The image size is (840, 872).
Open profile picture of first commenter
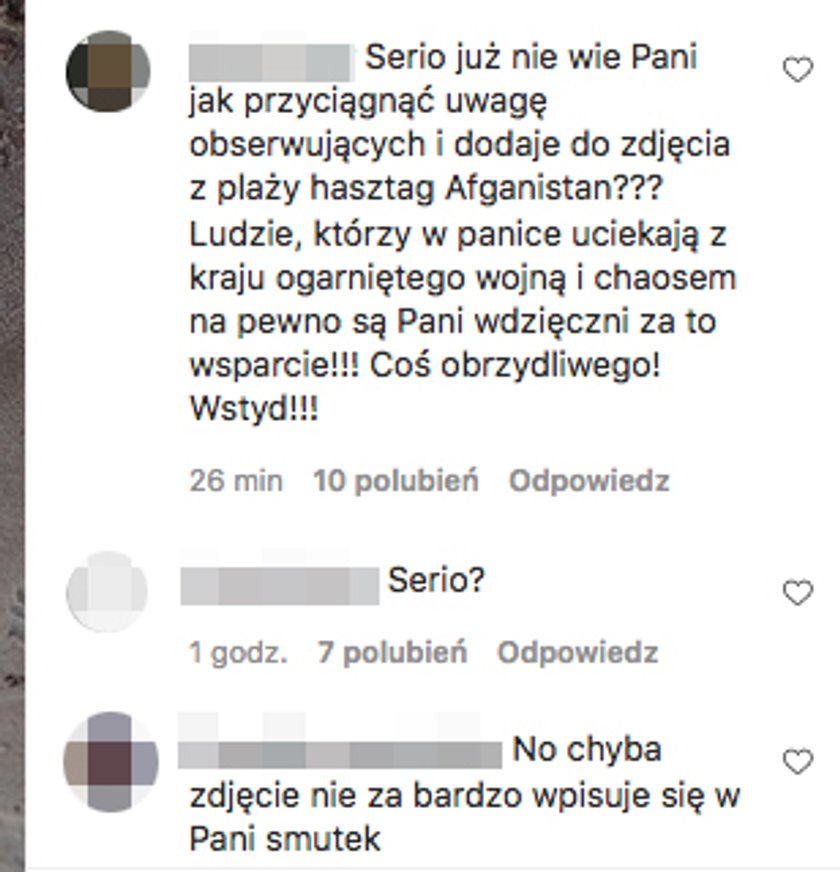coord(108,71)
